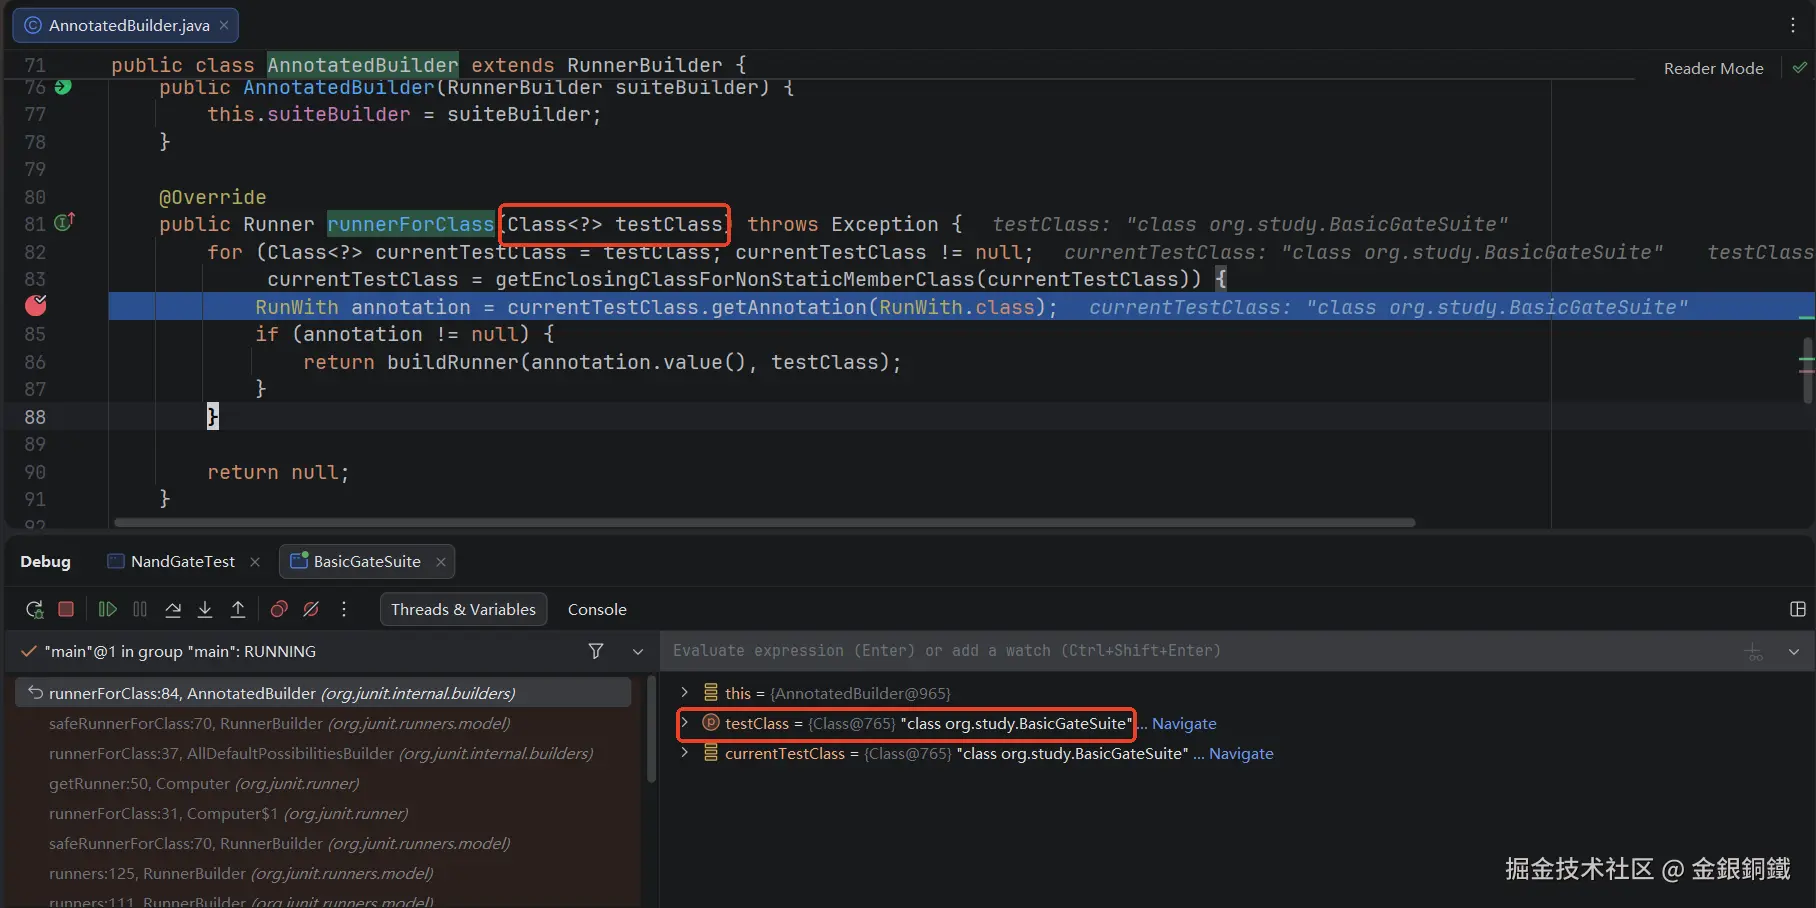The width and height of the screenshot is (1816, 908).
Task: Open the debug layout settings icon
Action: [x=1797, y=609]
